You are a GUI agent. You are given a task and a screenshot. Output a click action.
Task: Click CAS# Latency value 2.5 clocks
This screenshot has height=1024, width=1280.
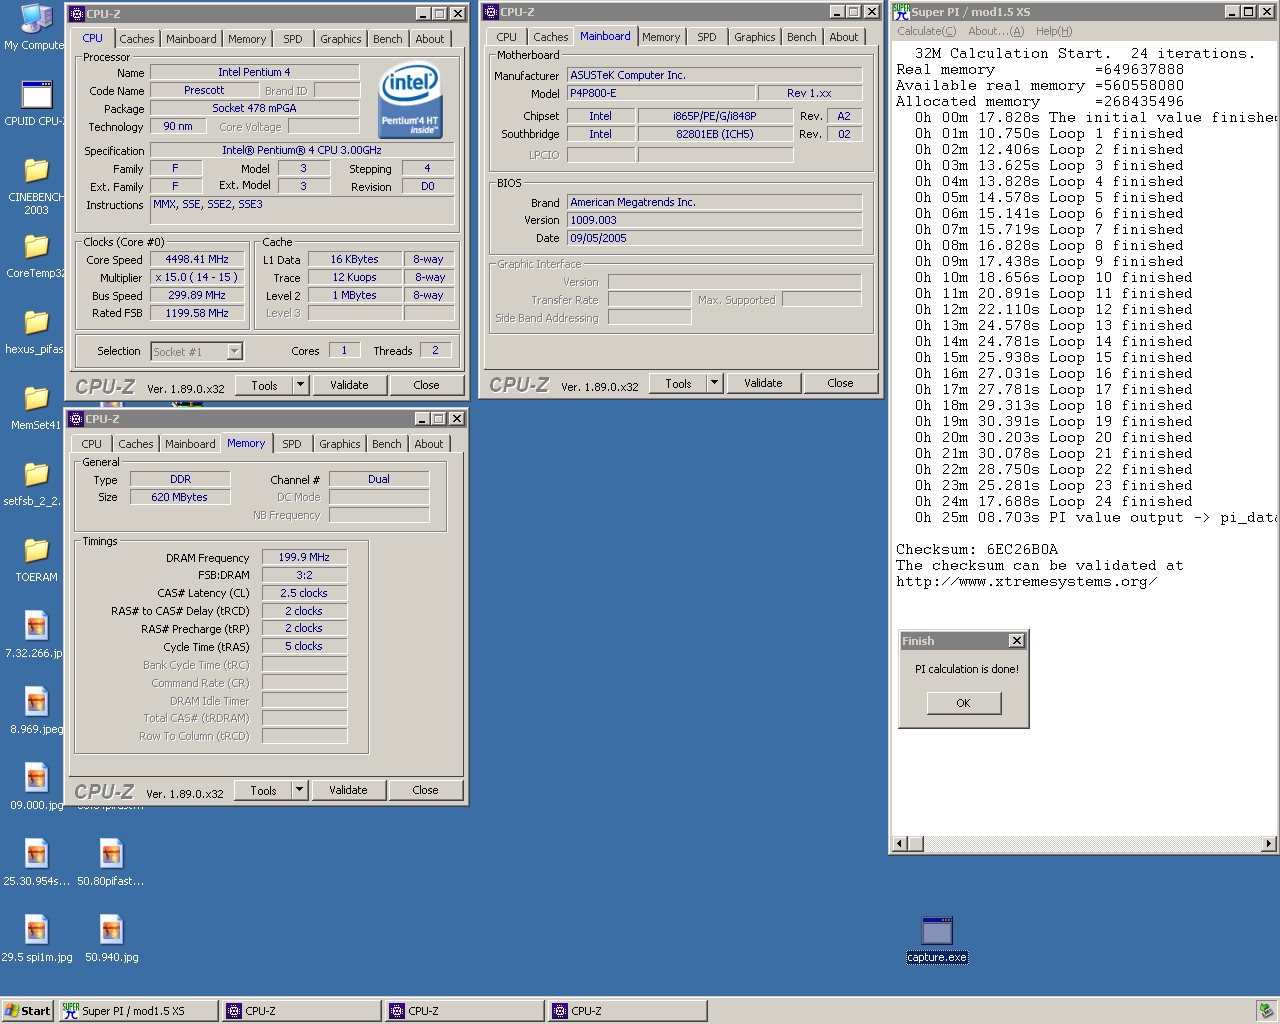pyautogui.click(x=304, y=593)
